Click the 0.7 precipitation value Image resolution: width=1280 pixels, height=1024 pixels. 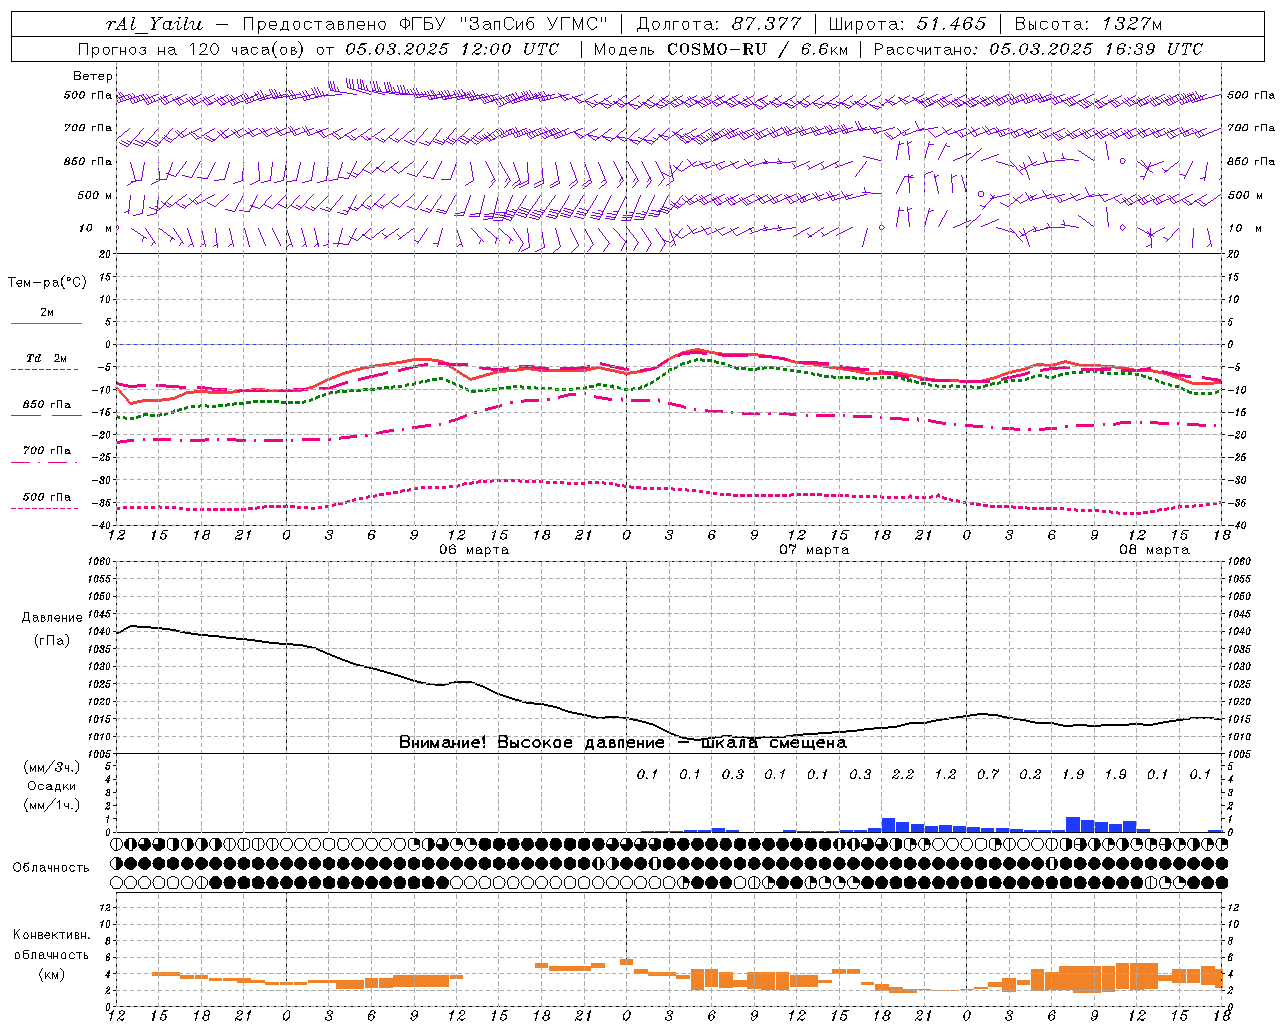[988, 774]
